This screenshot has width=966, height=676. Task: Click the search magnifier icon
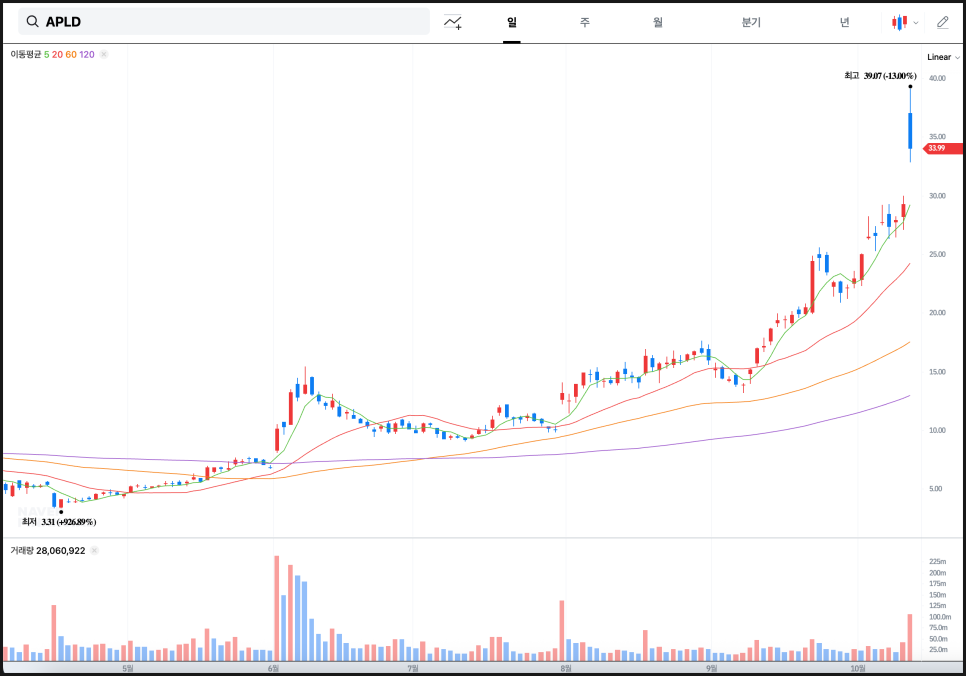[32, 21]
